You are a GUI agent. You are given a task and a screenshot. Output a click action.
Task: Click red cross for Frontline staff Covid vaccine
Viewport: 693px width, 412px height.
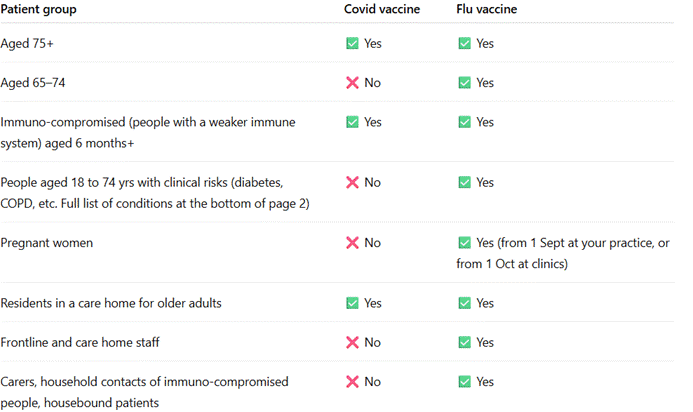click(352, 342)
